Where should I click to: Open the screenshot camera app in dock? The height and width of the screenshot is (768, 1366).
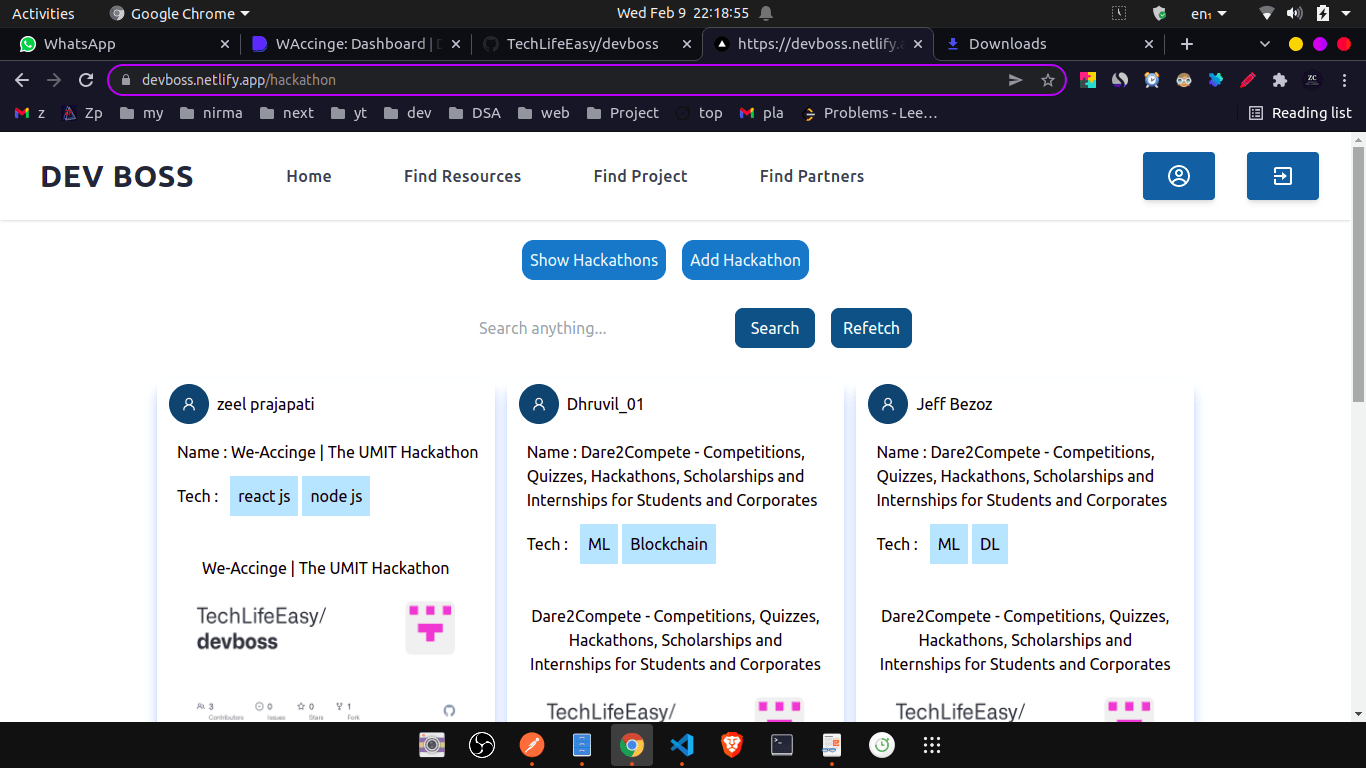point(432,745)
